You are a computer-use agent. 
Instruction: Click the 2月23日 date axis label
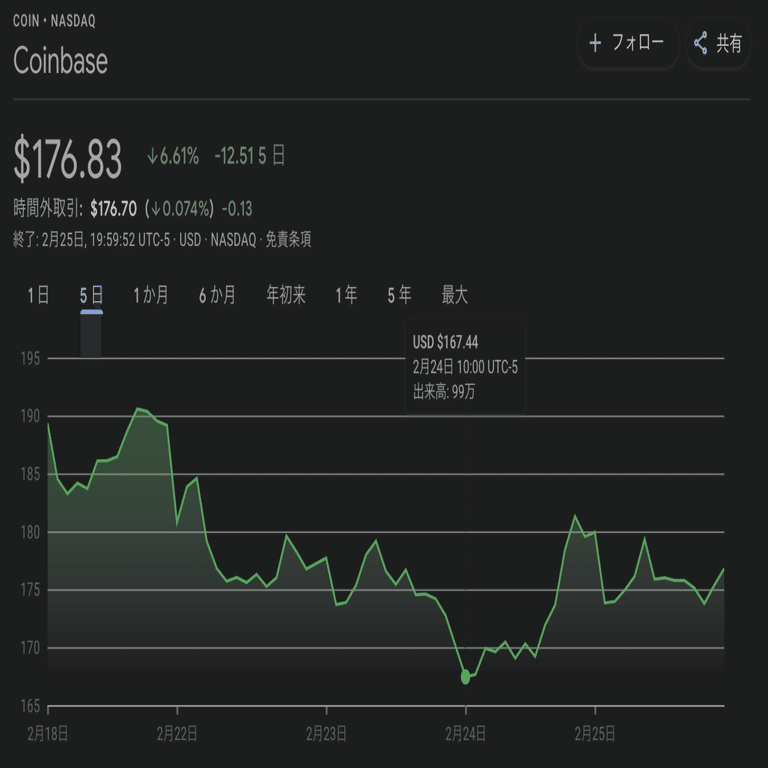326,734
